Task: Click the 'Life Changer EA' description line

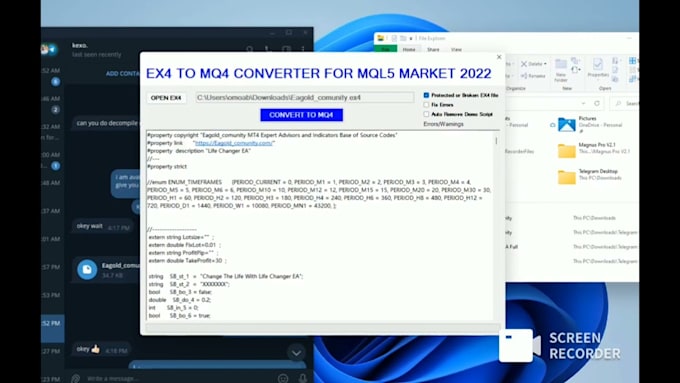Action: [199, 151]
